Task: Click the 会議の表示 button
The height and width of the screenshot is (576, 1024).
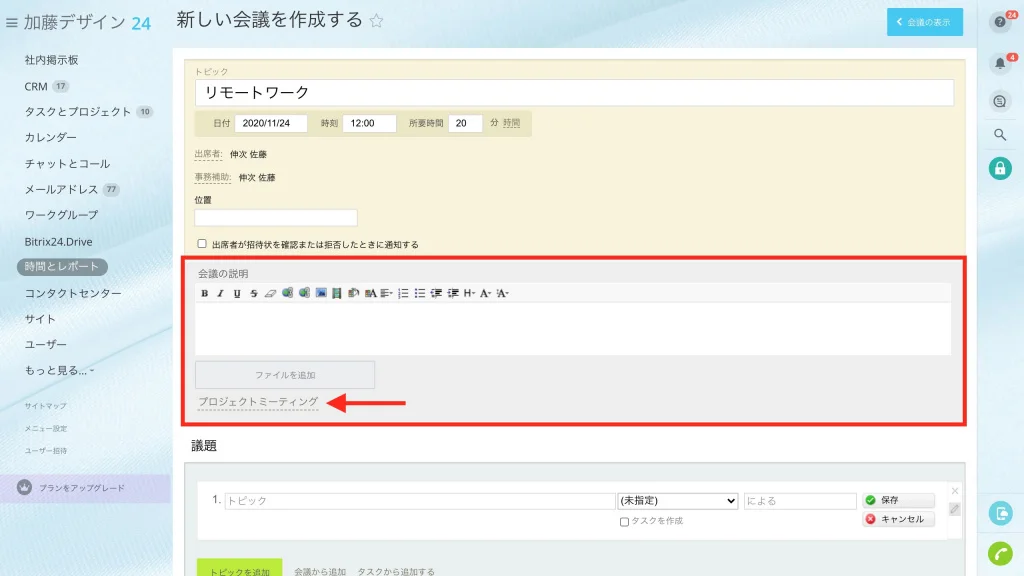Action: click(925, 22)
